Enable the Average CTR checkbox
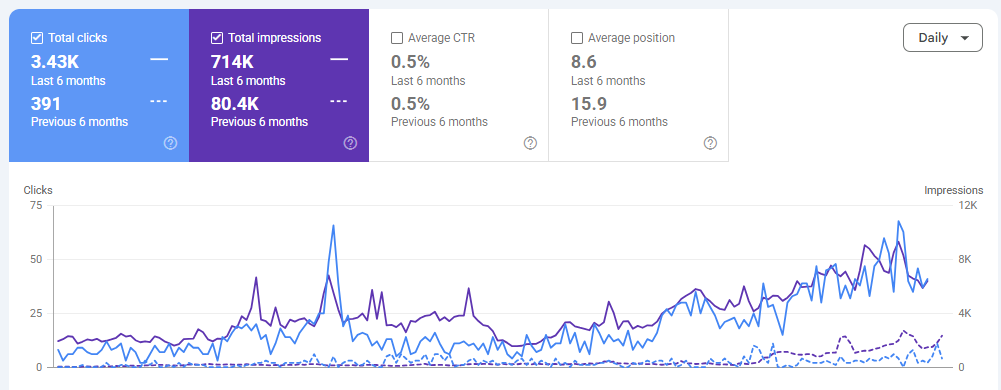The width and height of the screenshot is (1001, 390). point(397,38)
